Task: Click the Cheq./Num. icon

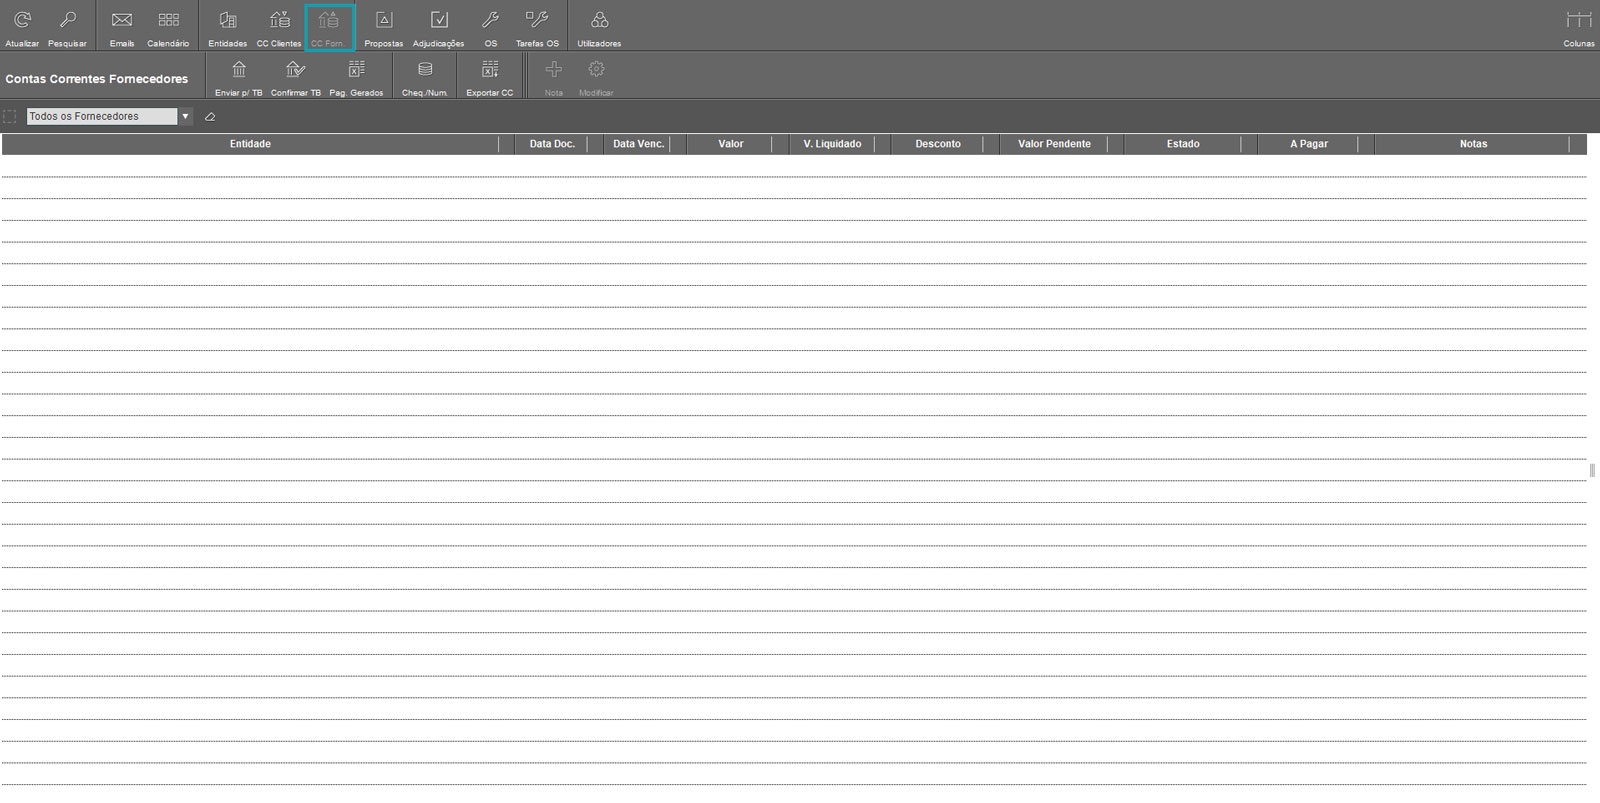Action: click(425, 69)
